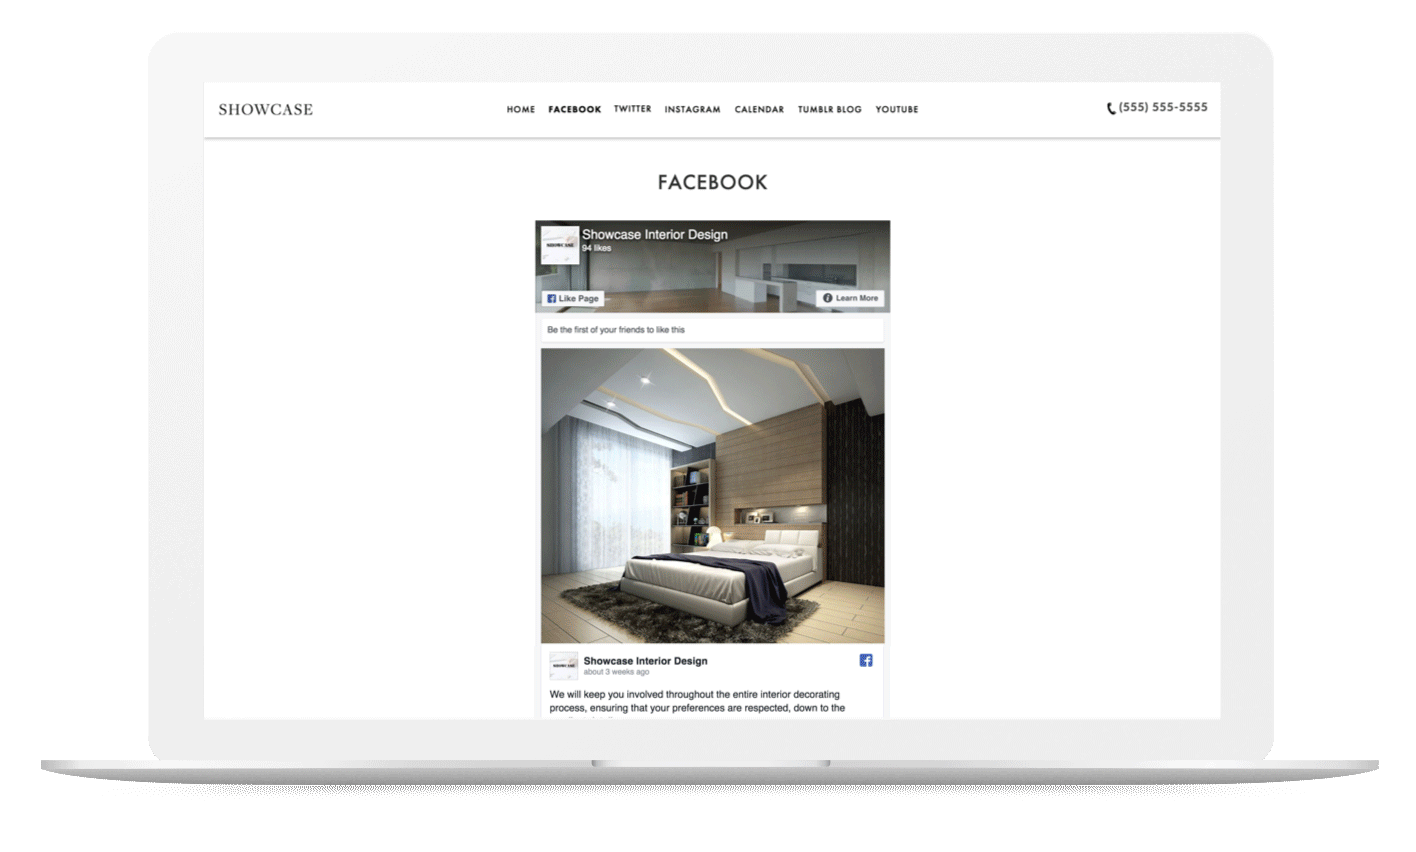Click the SHOWCASE site logo
The height and width of the screenshot is (852, 1416).
[265, 110]
